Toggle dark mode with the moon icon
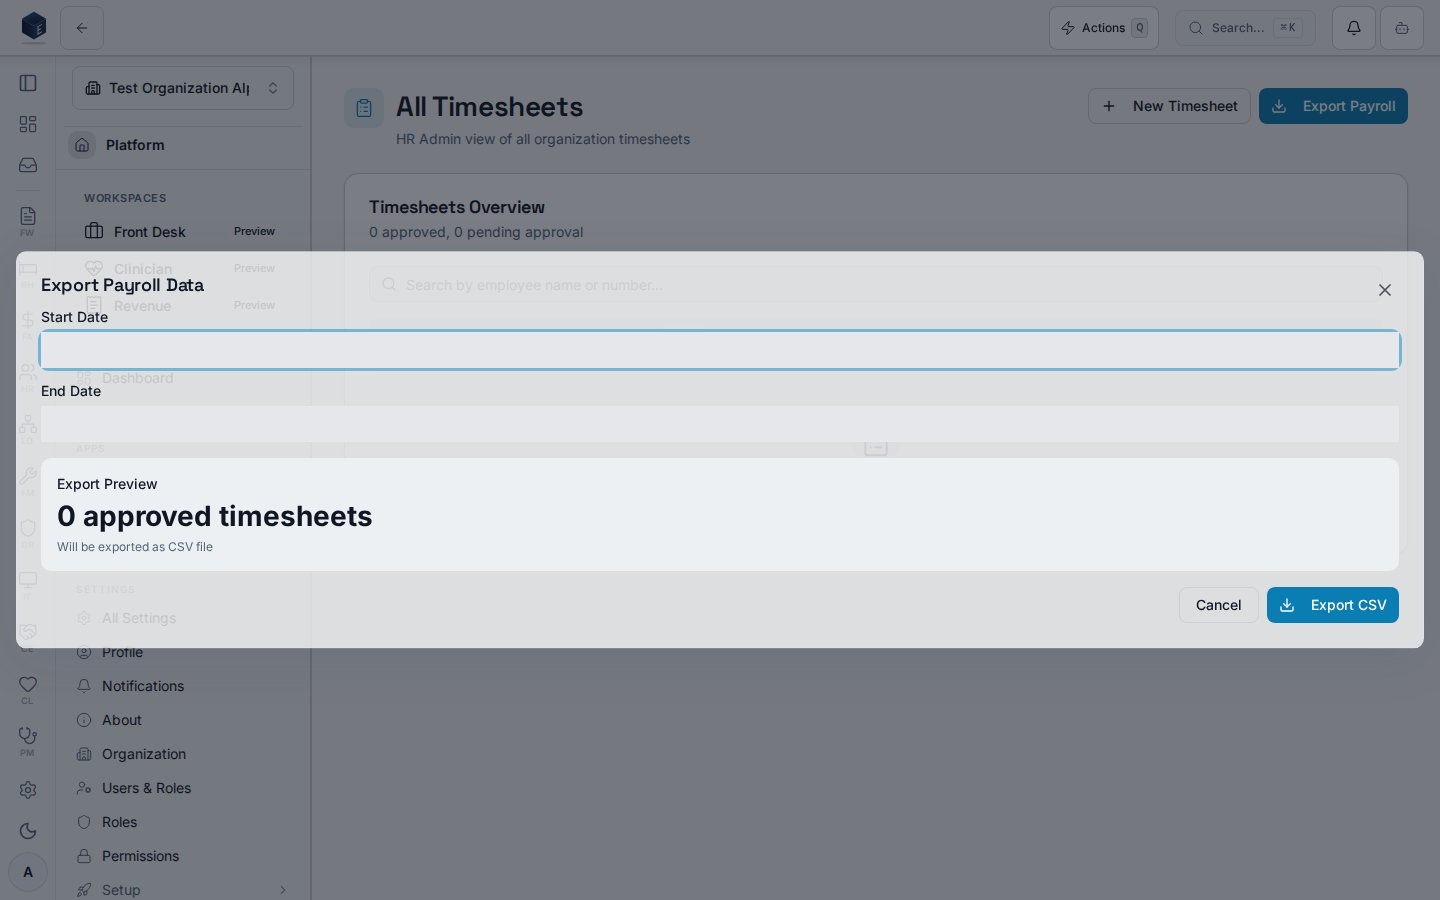Screen dimensions: 1440x900 [28, 831]
